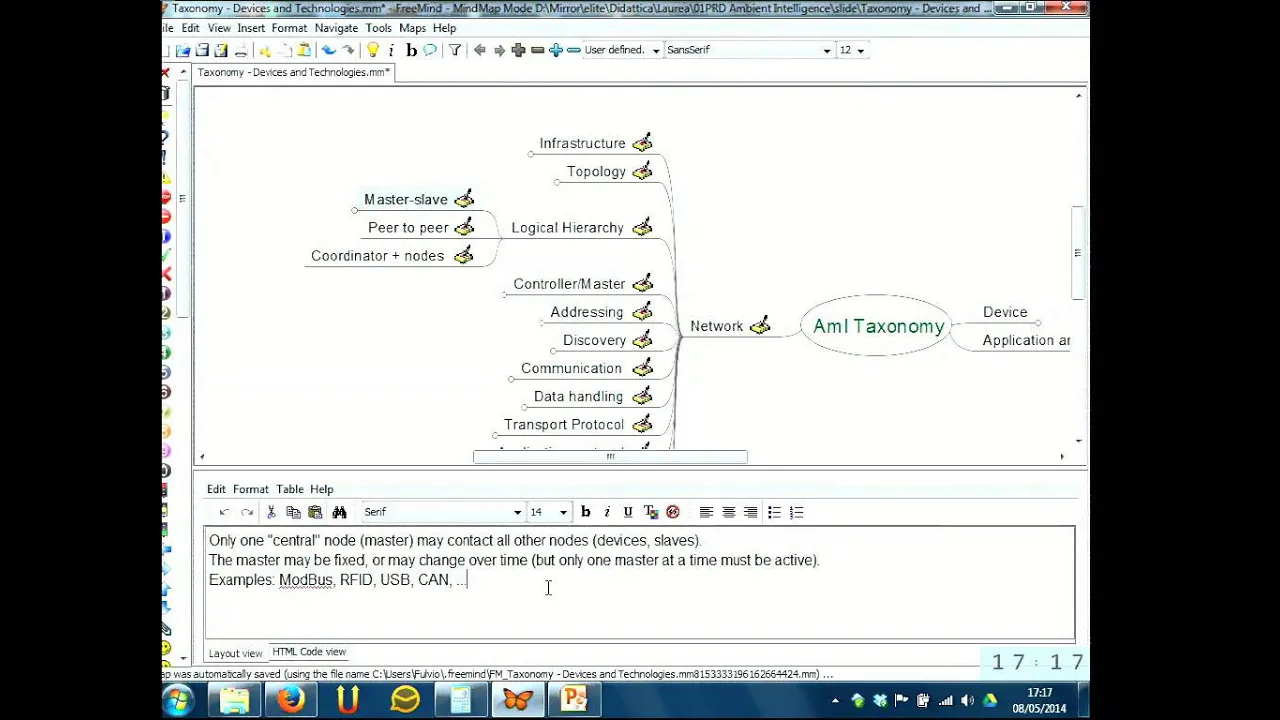Click the Save As toolbar icon
The width and height of the screenshot is (1280, 720).
pos(220,50)
